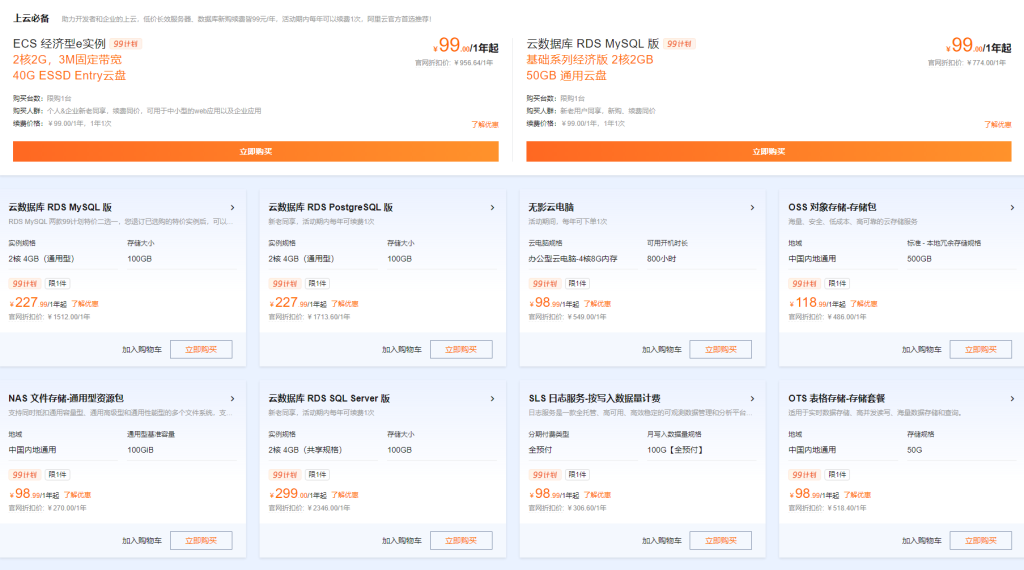Click 立即购买 in the RDS SQL Server card
Screen dimensions: 1024x570
[461, 541]
